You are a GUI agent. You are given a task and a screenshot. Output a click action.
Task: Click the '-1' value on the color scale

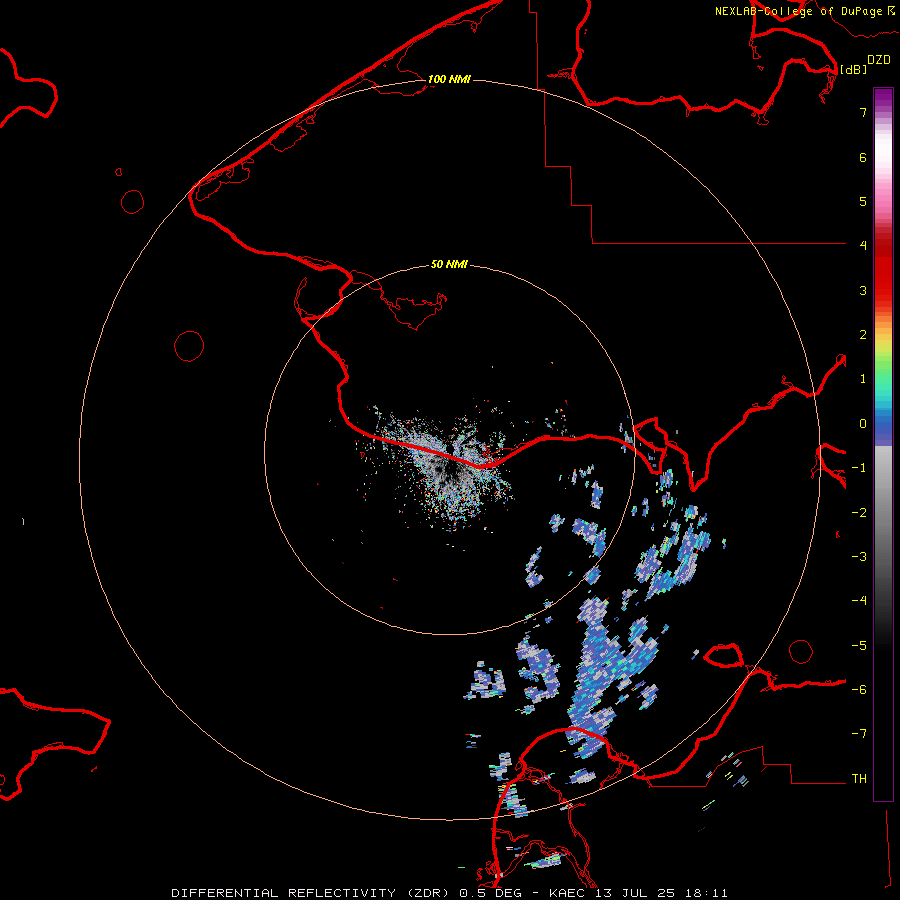(859, 468)
